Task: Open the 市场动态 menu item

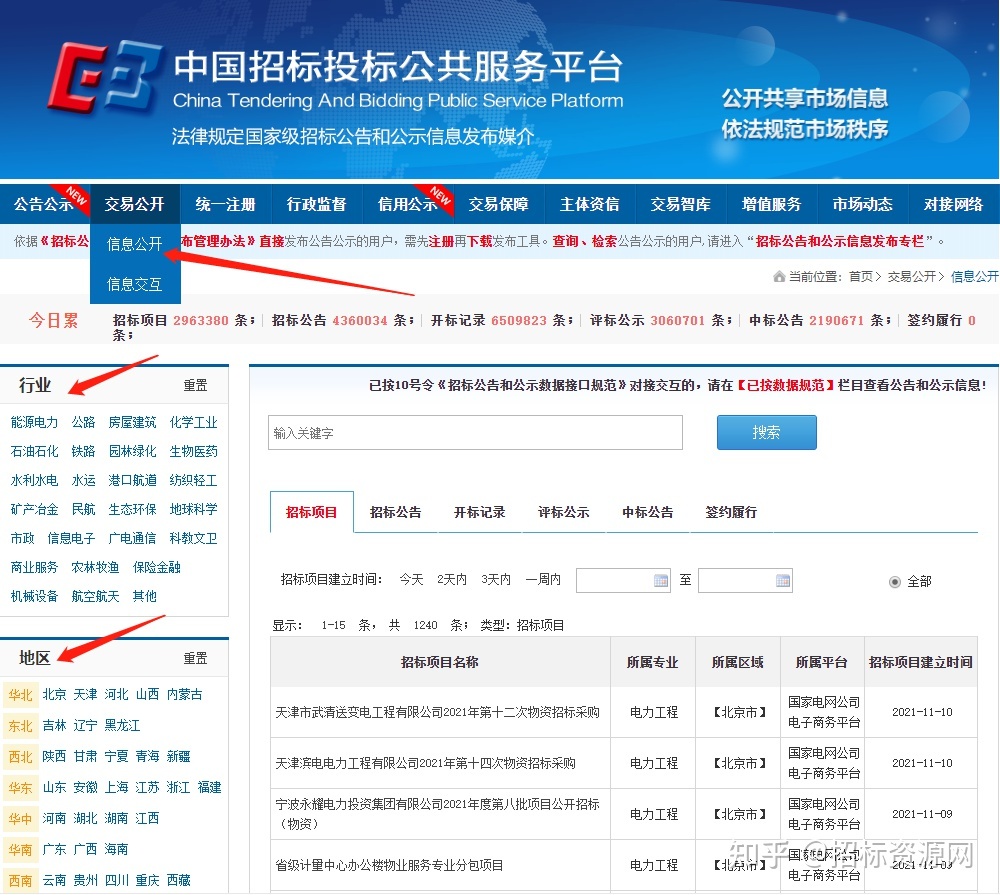Action: coord(862,204)
